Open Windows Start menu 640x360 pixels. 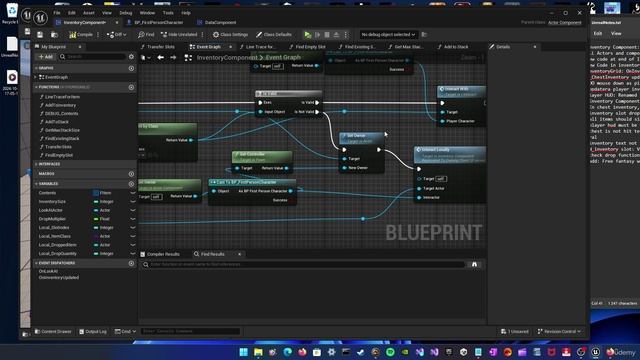pos(243,352)
